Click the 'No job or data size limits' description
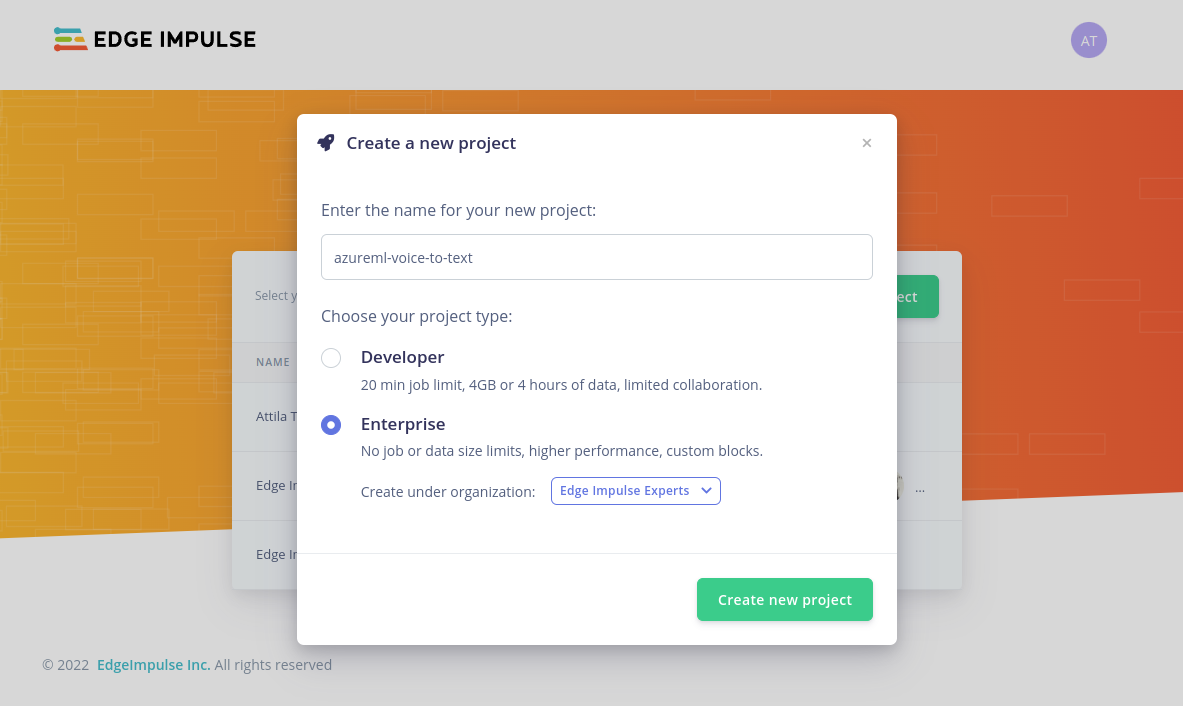Image resolution: width=1183 pixels, height=706 pixels. pyautogui.click(x=561, y=451)
